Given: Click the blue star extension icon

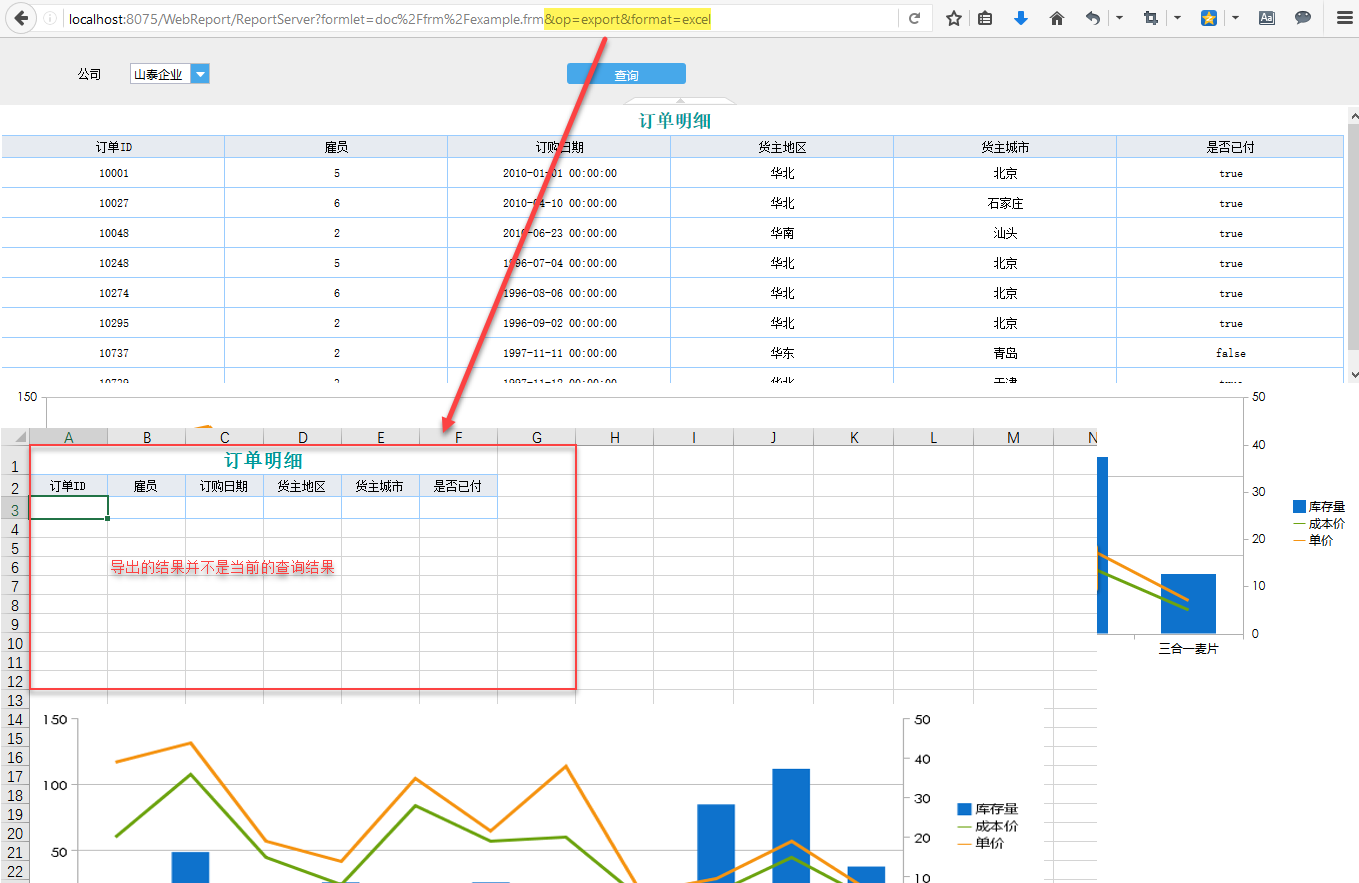Looking at the screenshot, I should coord(1208,18).
